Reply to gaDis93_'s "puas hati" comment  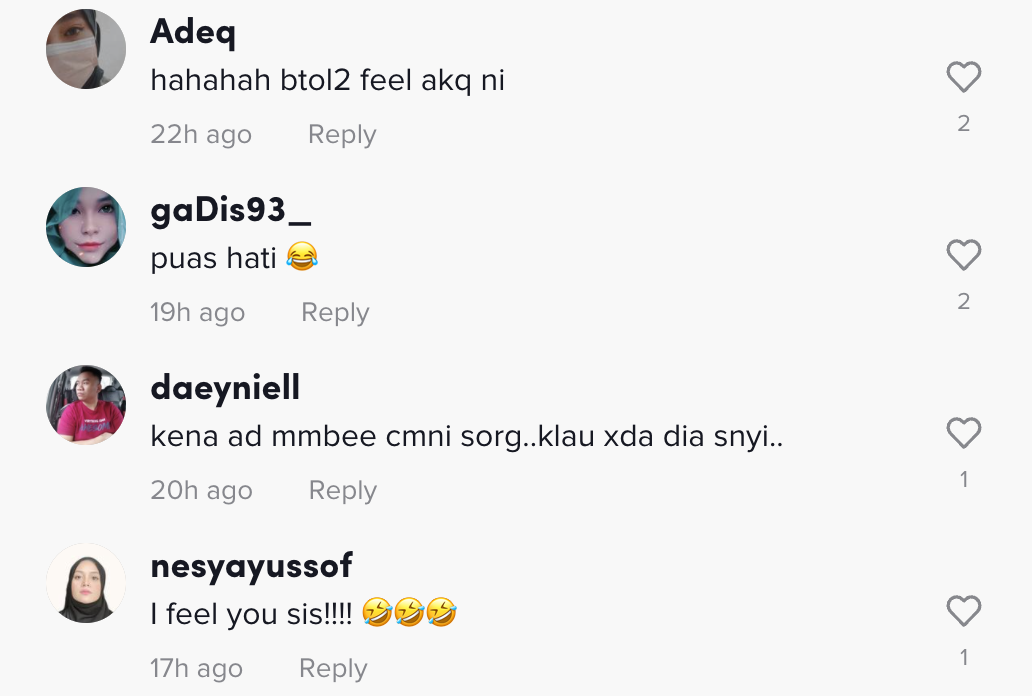coord(335,313)
